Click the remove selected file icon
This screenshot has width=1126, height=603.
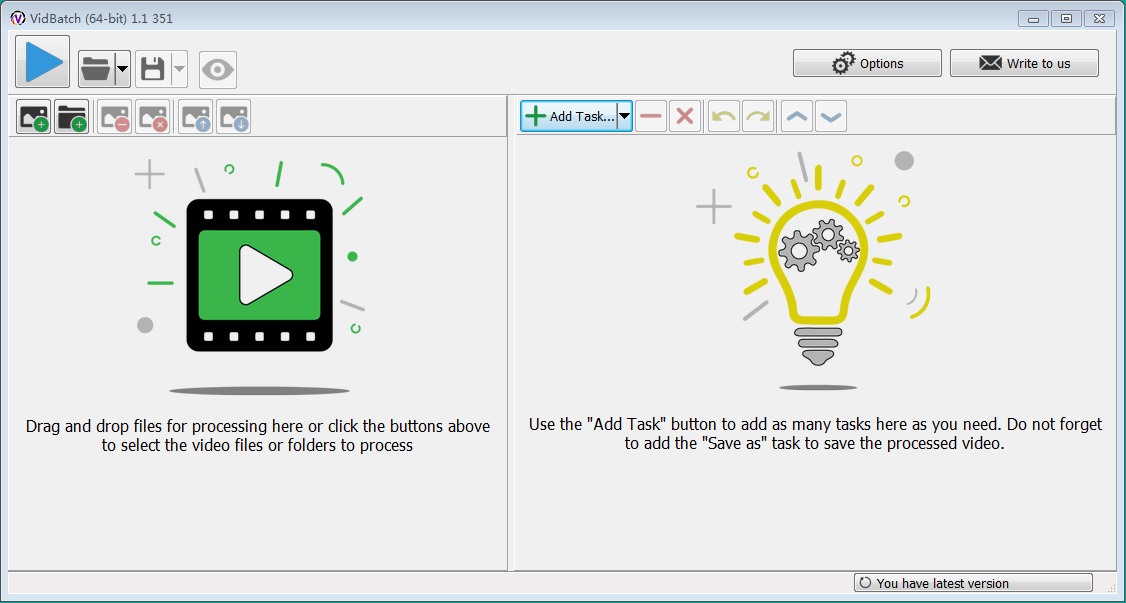(115, 117)
